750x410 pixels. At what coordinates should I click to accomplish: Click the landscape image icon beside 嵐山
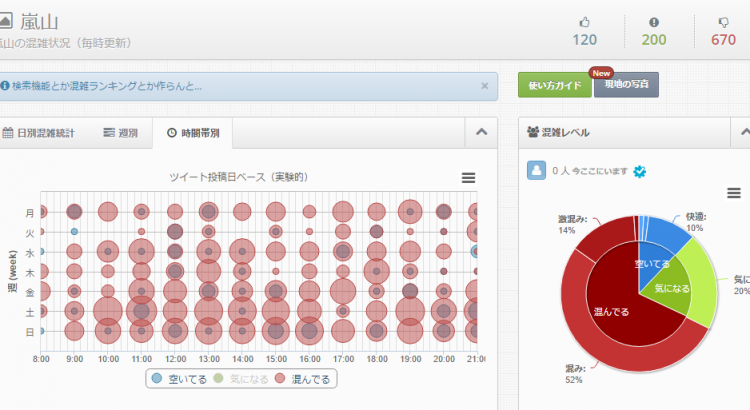tap(5, 21)
